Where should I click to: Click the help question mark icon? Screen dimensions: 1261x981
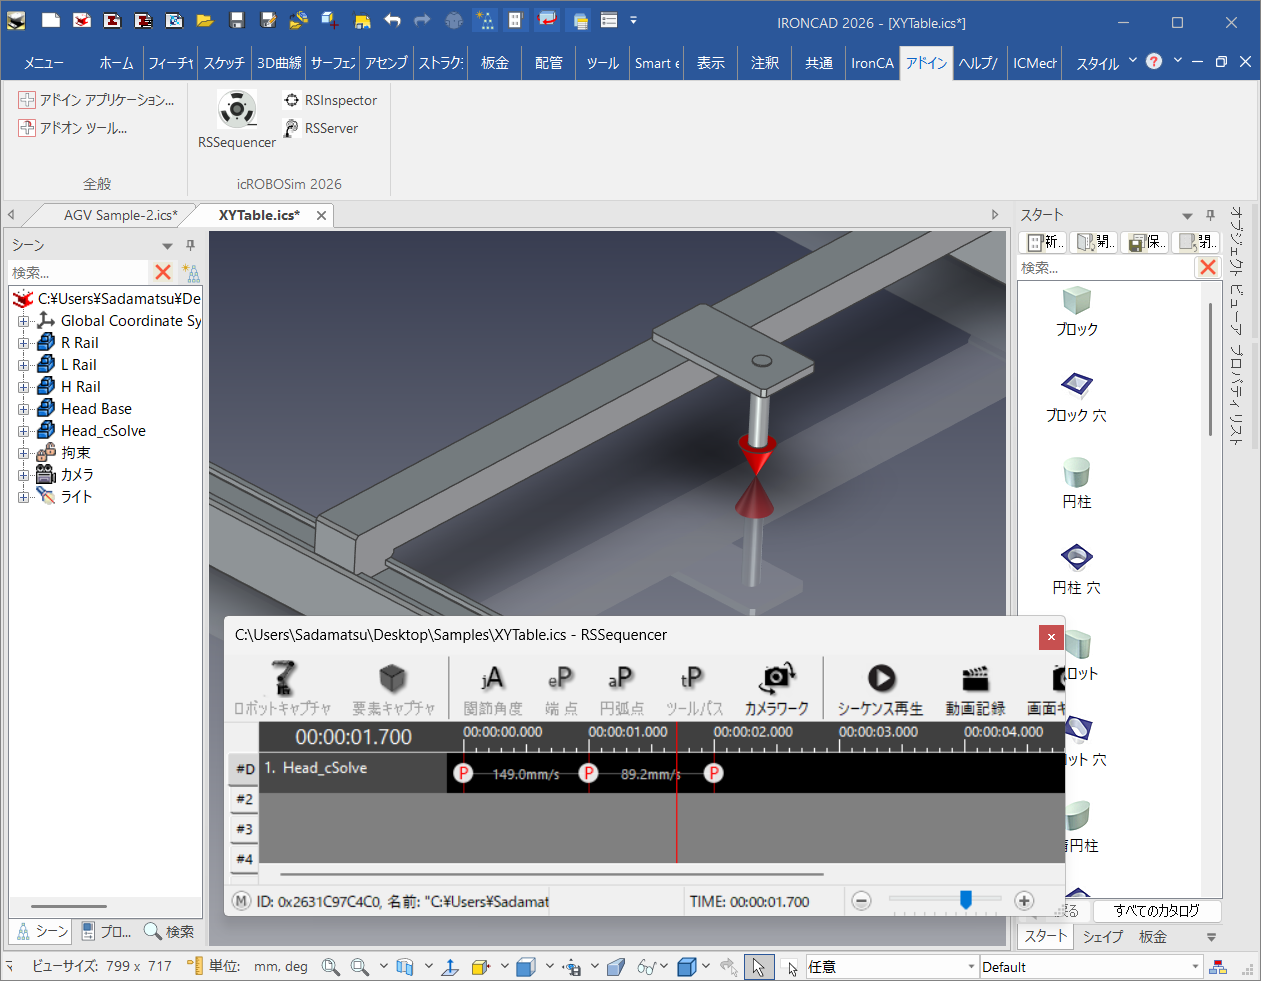(1154, 61)
